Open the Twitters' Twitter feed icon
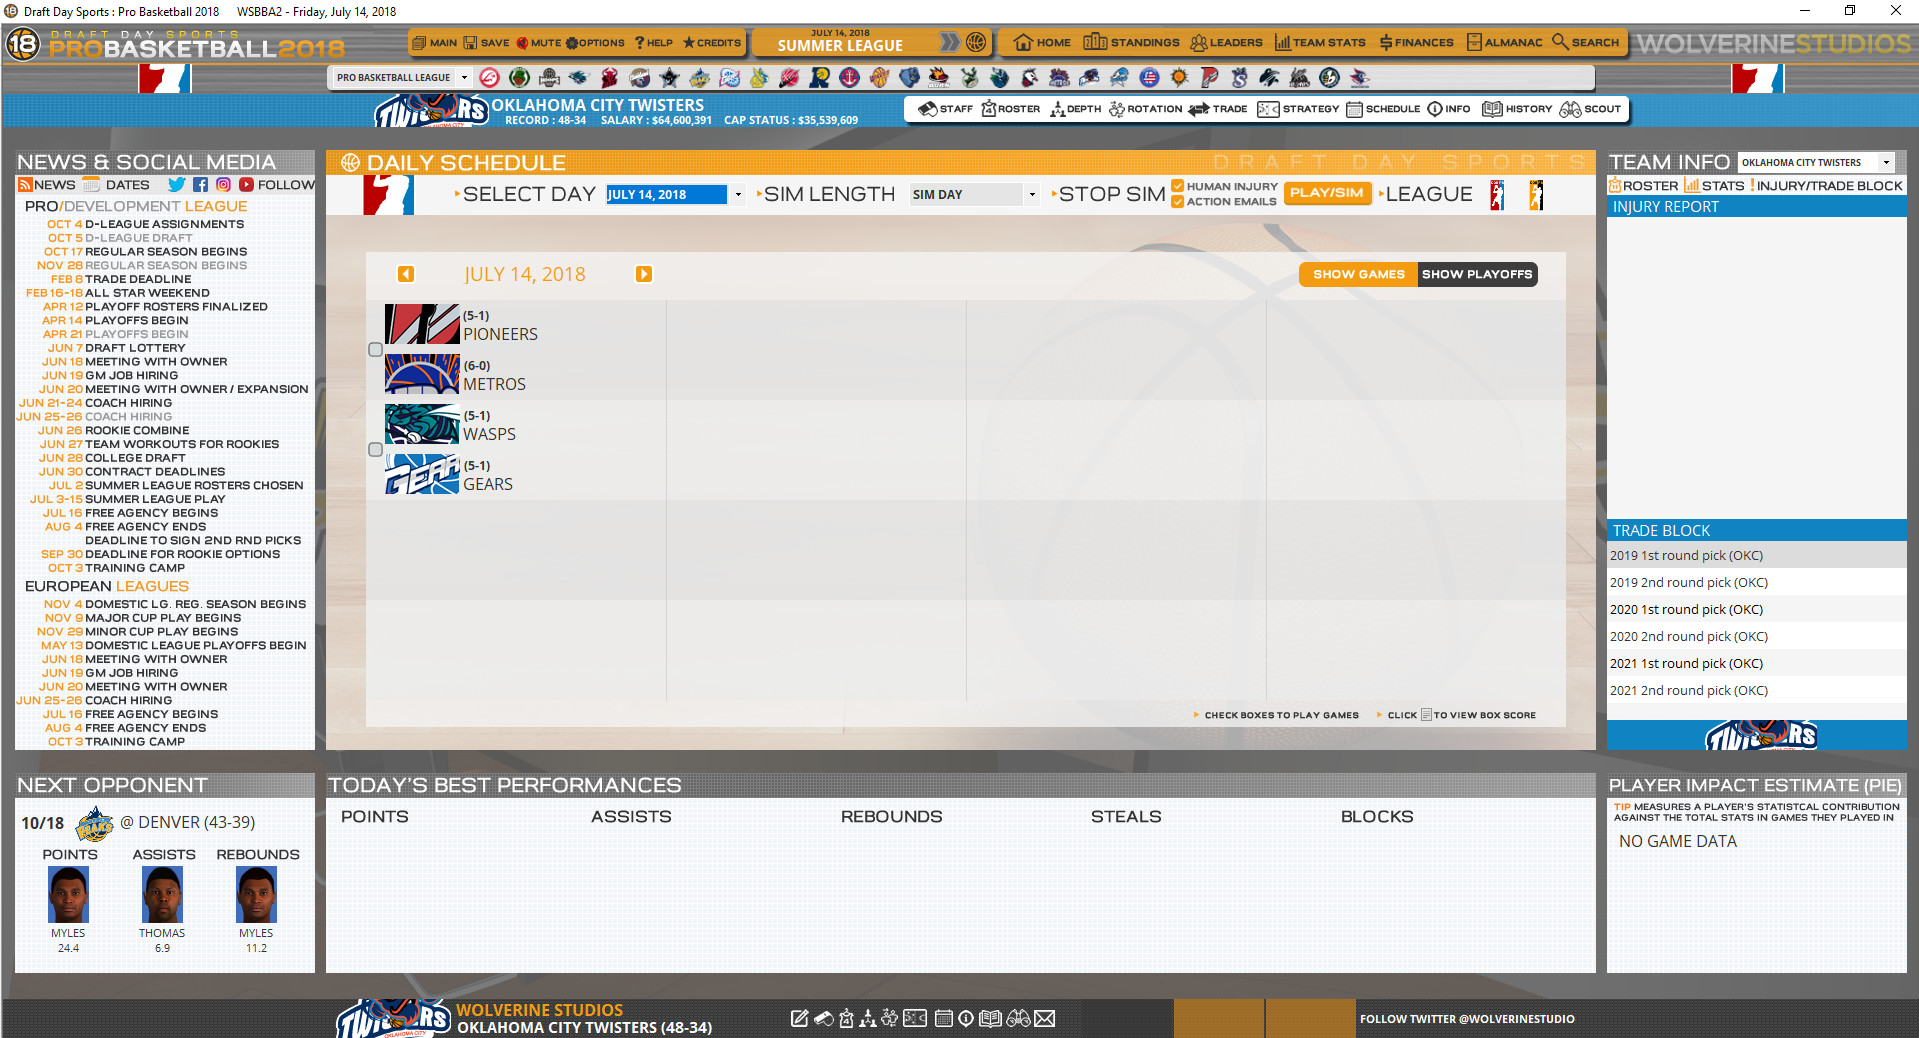1919x1038 pixels. [176, 184]
